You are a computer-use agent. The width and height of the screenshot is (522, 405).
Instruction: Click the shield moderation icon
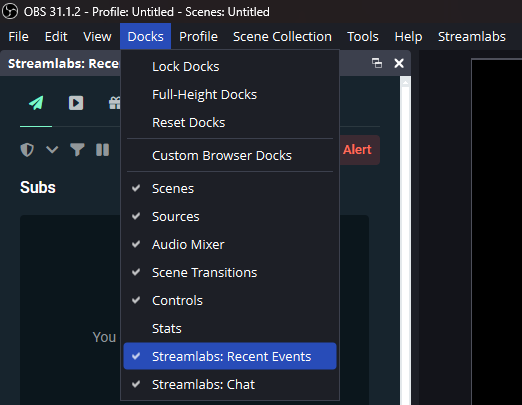click(27, 150)
